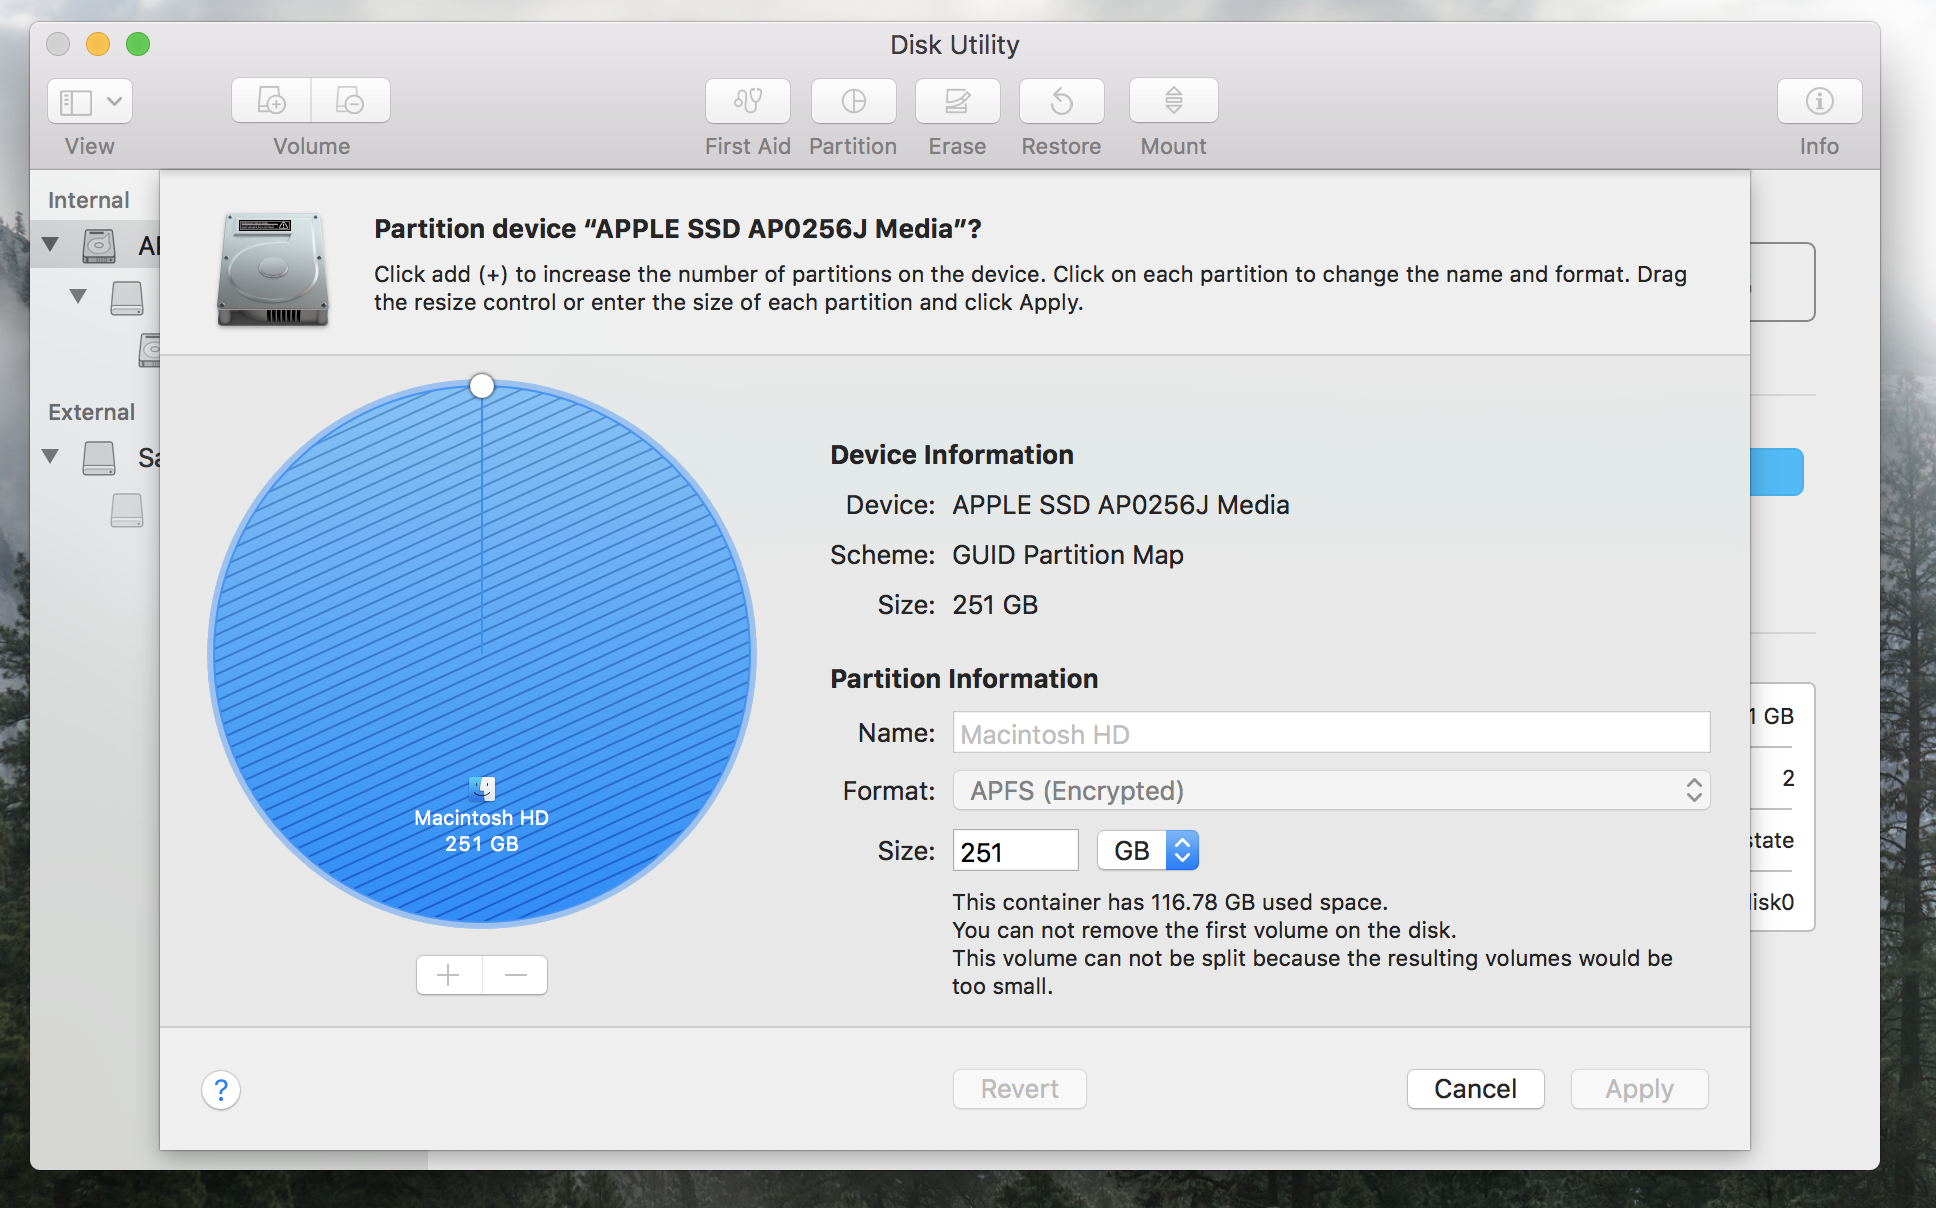Click the Restore toolbar icon

pos(1061,101)
